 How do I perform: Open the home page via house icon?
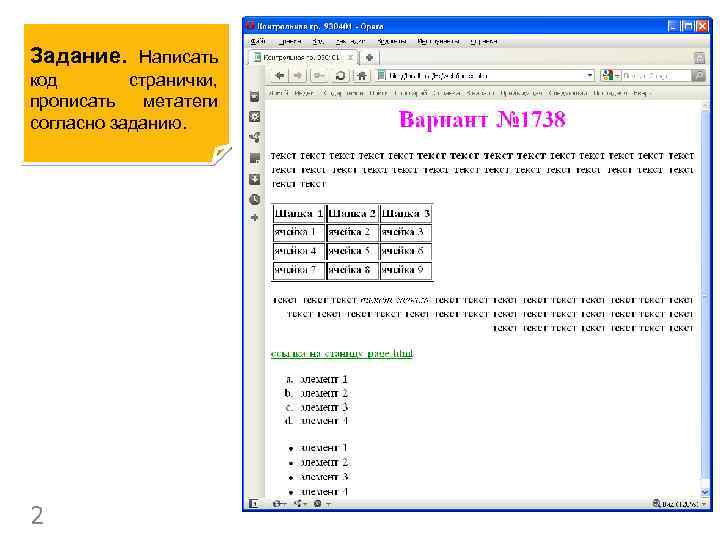[362, 75]
